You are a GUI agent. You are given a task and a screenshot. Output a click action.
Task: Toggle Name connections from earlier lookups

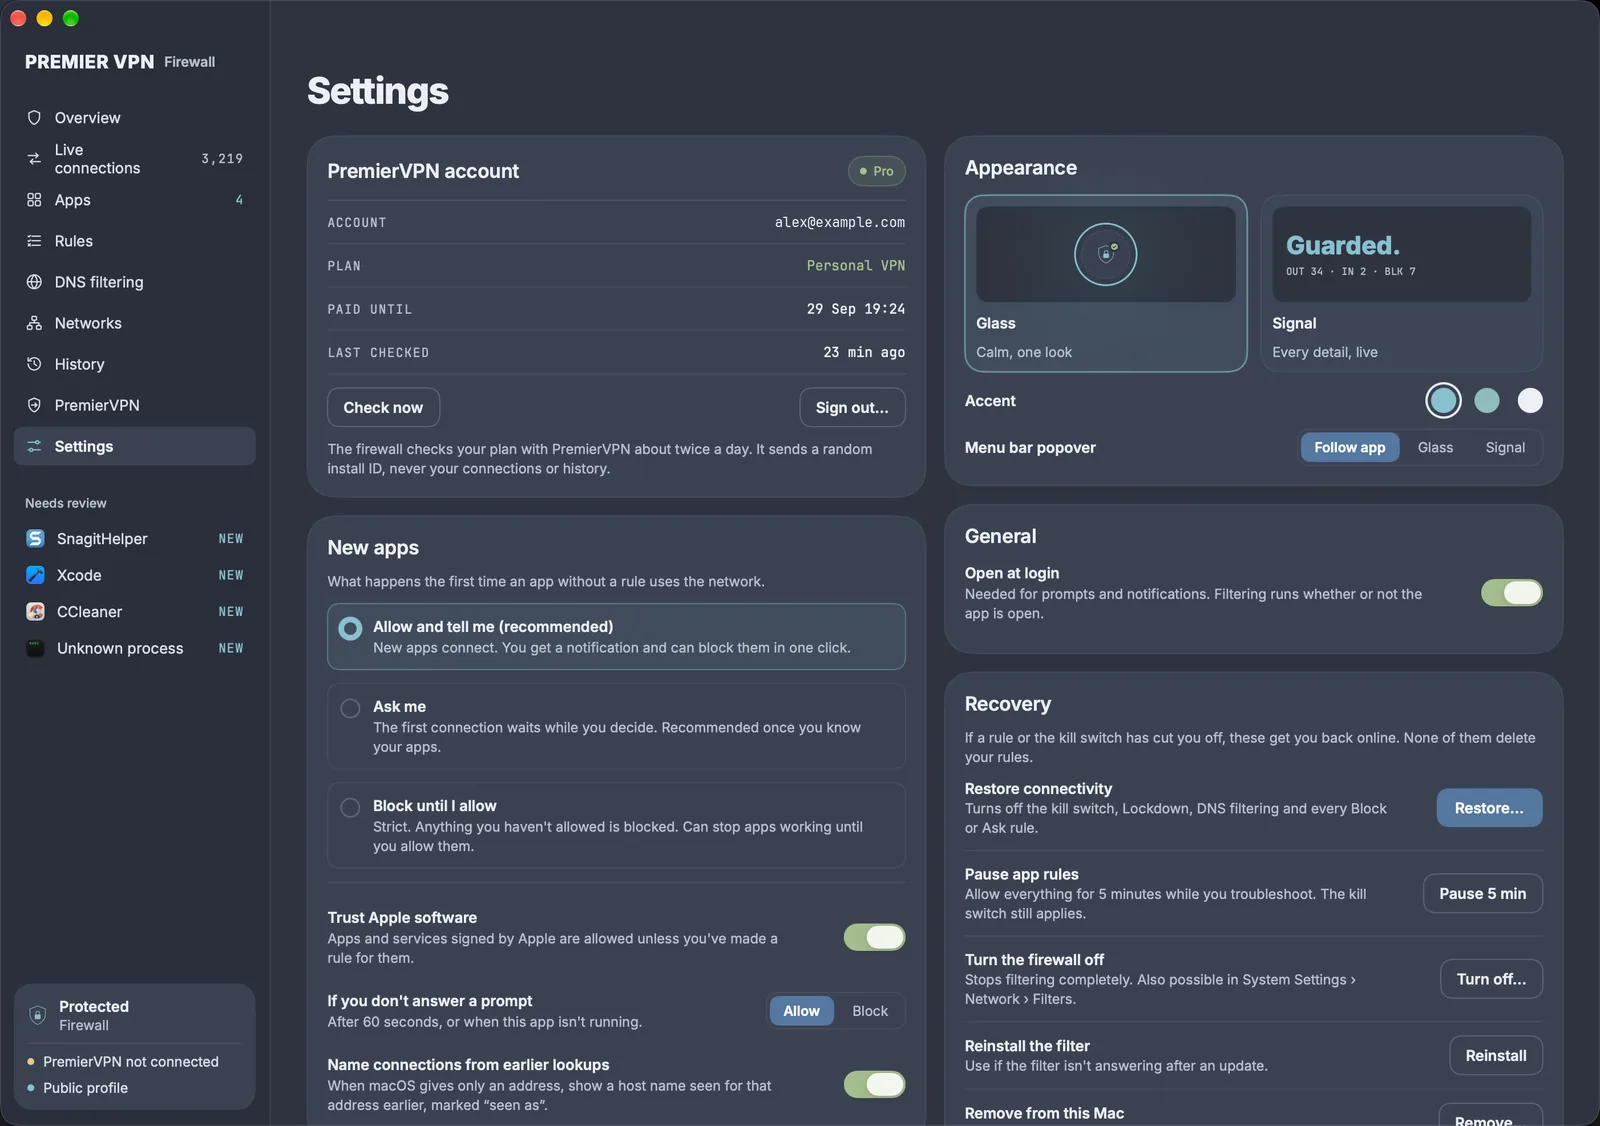(874, 1084)
